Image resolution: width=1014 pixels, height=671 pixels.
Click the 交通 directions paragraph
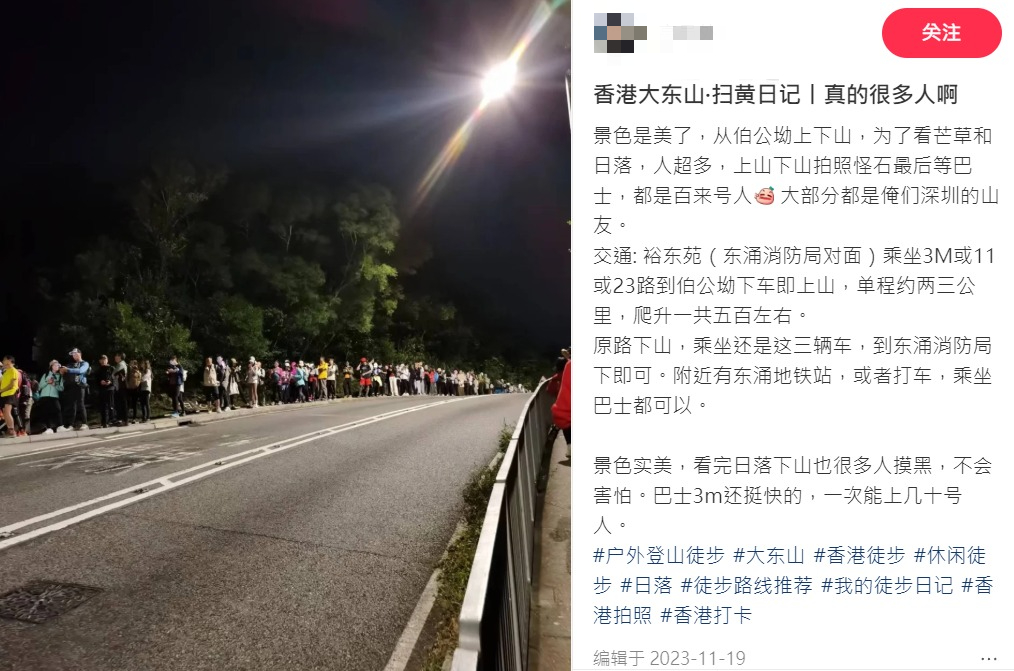(x=793, y=285)
